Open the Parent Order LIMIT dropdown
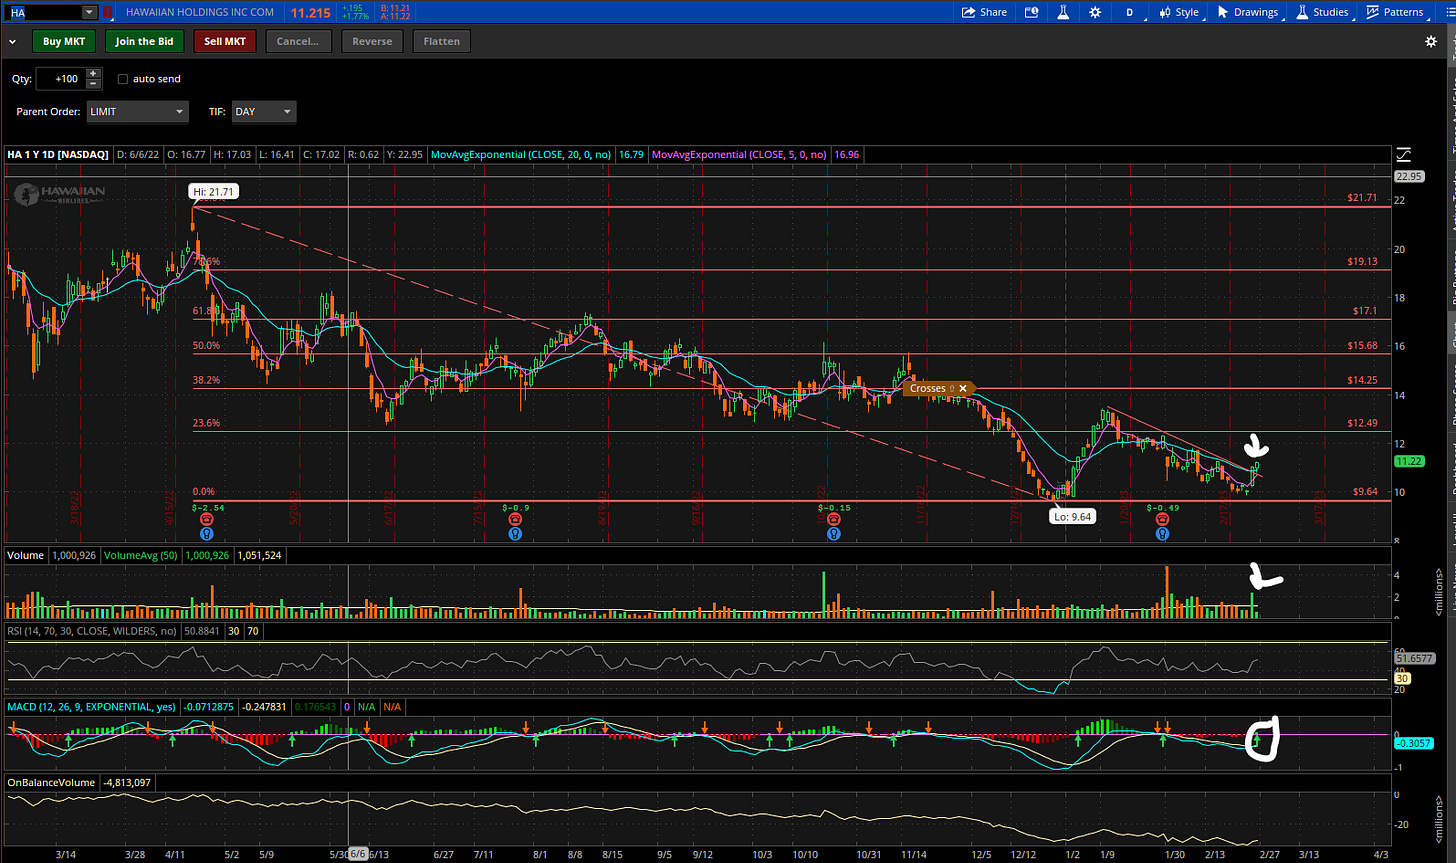The height and width of the screenshot is (863, 1456). [x=137, y=111]
